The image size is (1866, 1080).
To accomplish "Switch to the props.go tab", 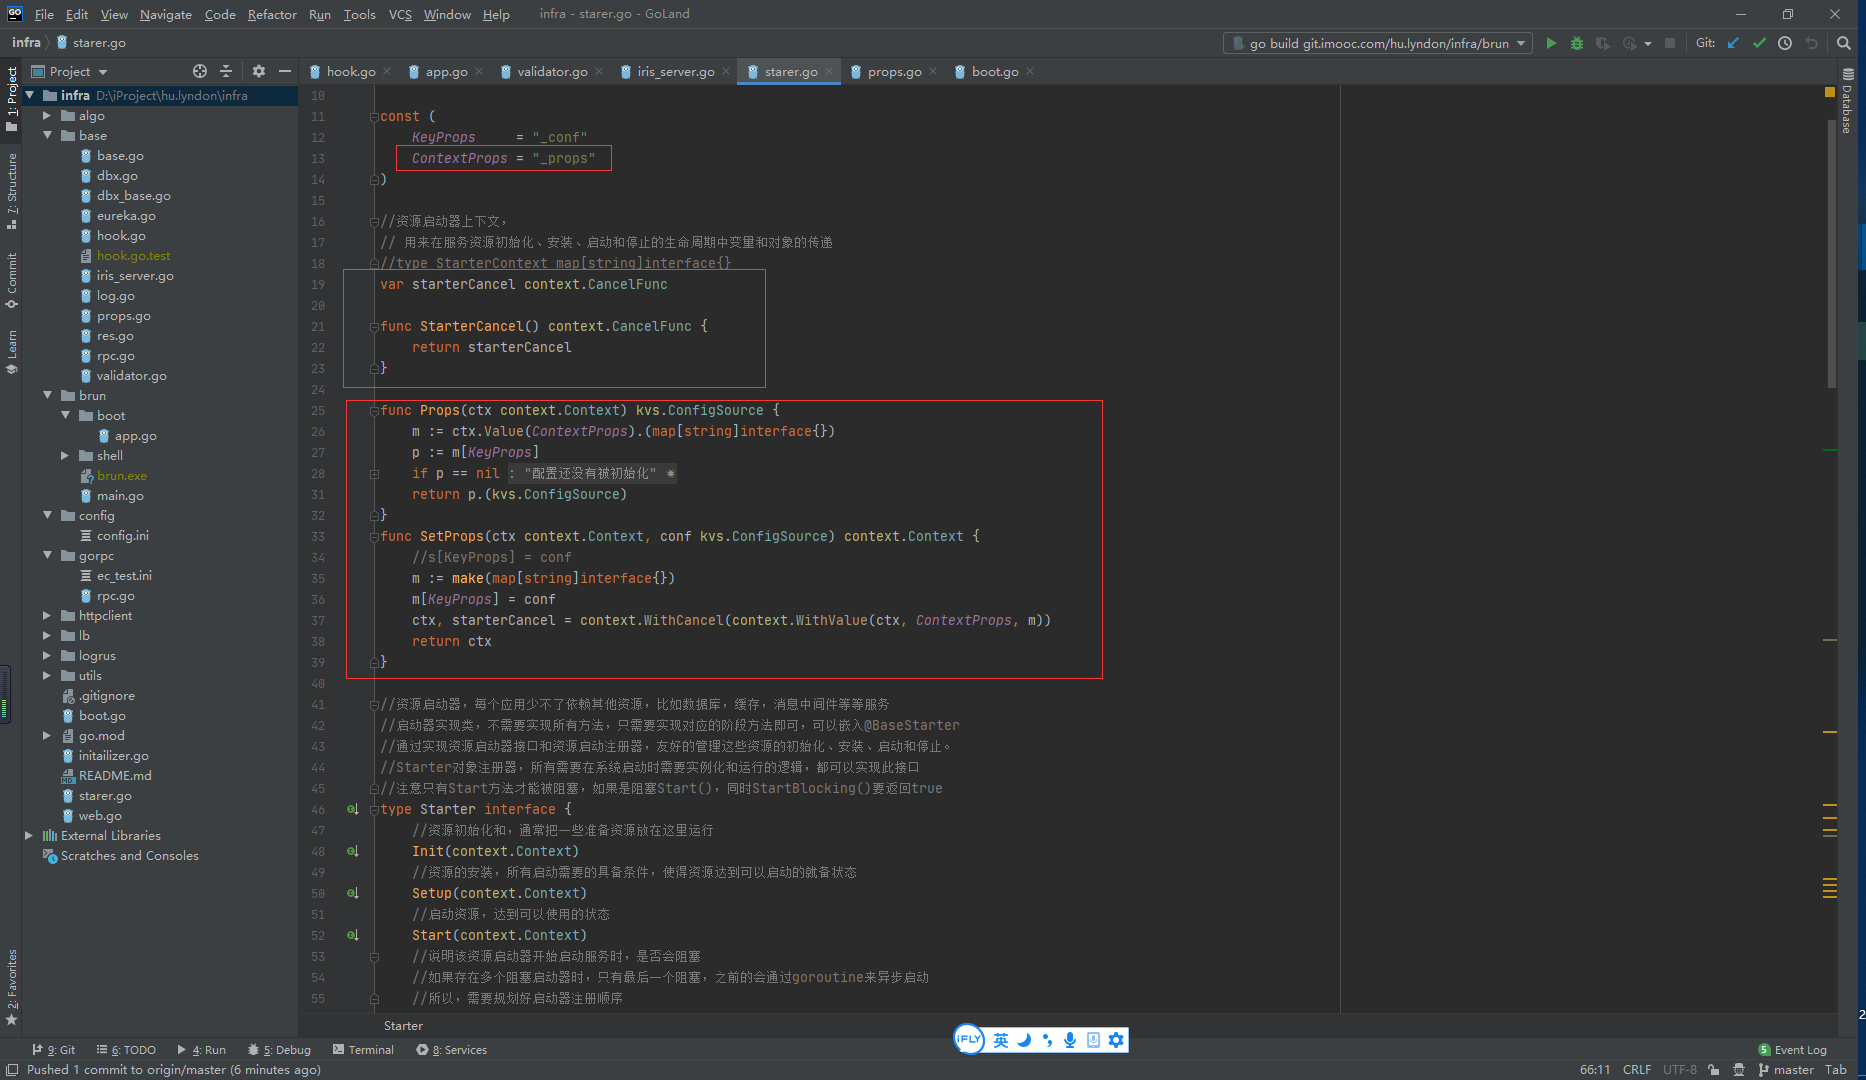I will point(894,71).
